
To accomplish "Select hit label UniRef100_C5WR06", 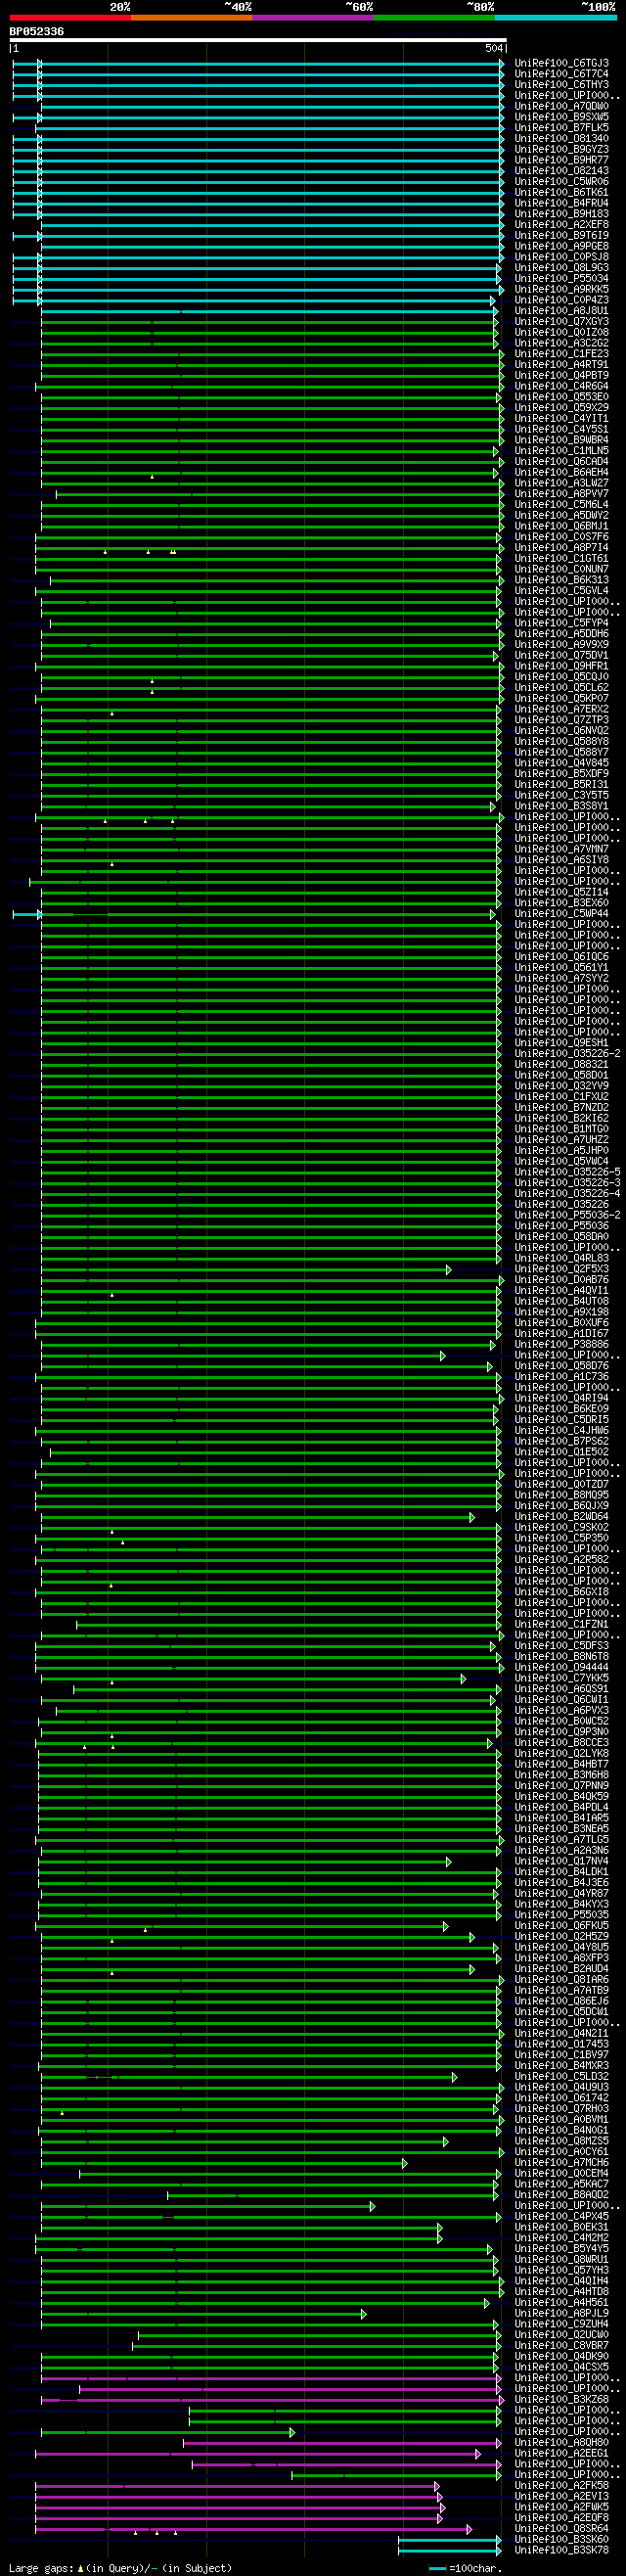I will (562, 182).
